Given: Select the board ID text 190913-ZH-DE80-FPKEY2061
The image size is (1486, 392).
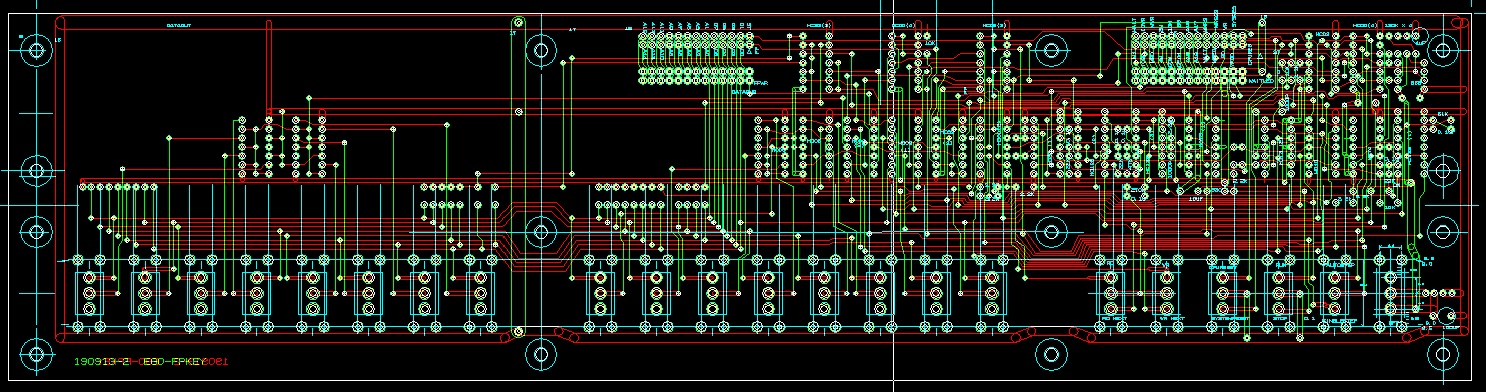Looking at the screenshot, I should 152,361.
